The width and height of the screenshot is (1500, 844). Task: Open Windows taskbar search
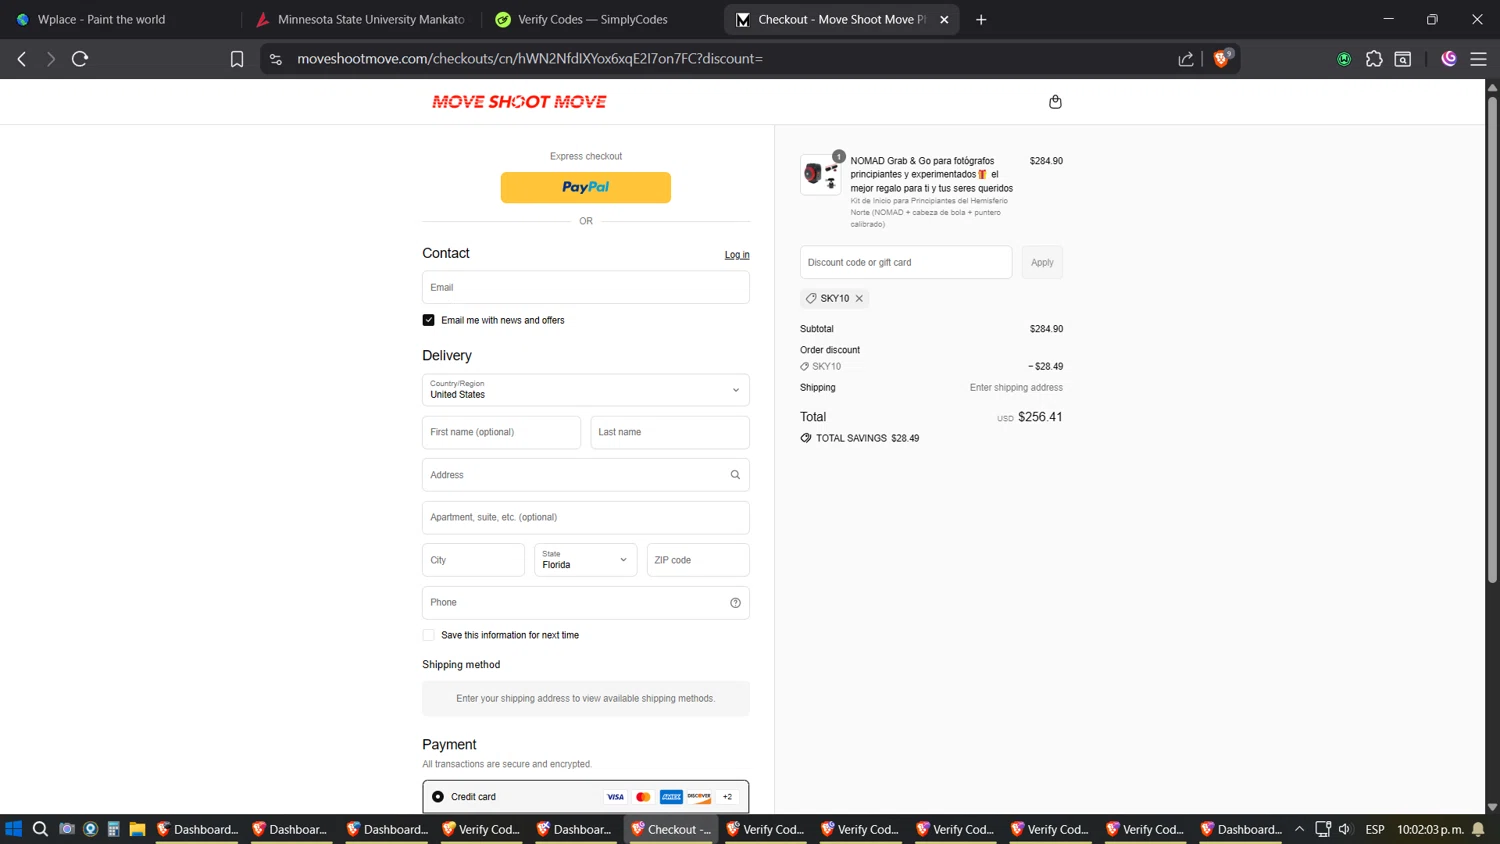click(40, 829)
